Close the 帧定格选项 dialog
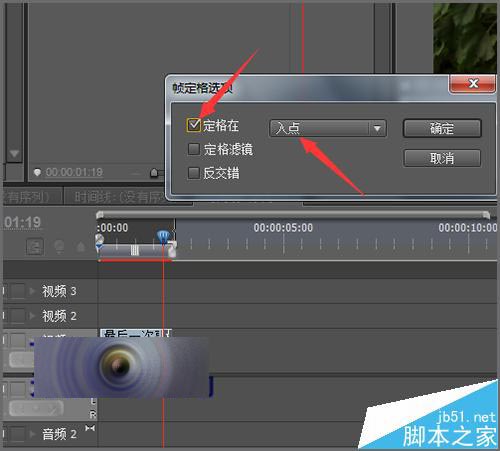 (x=473, y=83)
